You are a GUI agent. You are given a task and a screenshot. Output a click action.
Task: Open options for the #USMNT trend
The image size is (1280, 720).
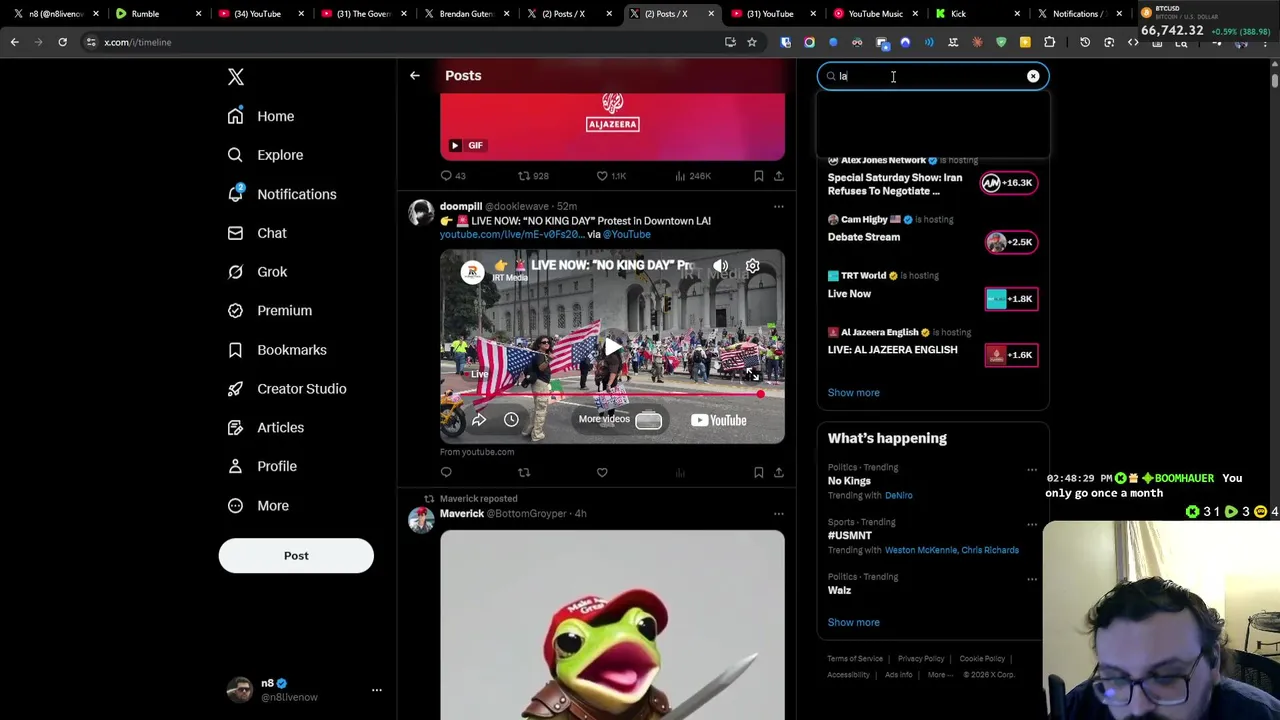1032,525
